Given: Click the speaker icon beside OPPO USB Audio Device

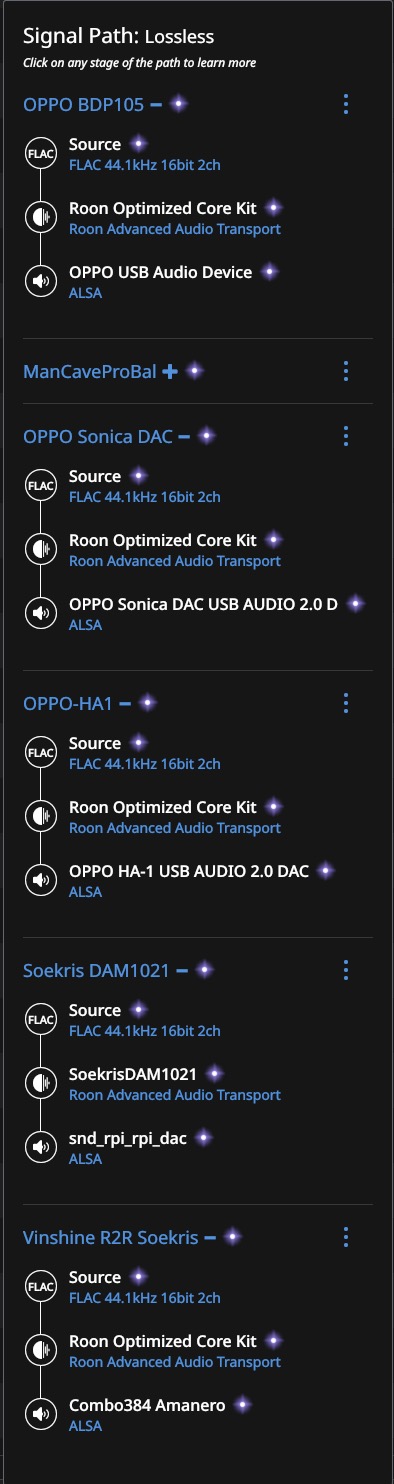Looking at the screenshot, I should (x=40, y=282).
